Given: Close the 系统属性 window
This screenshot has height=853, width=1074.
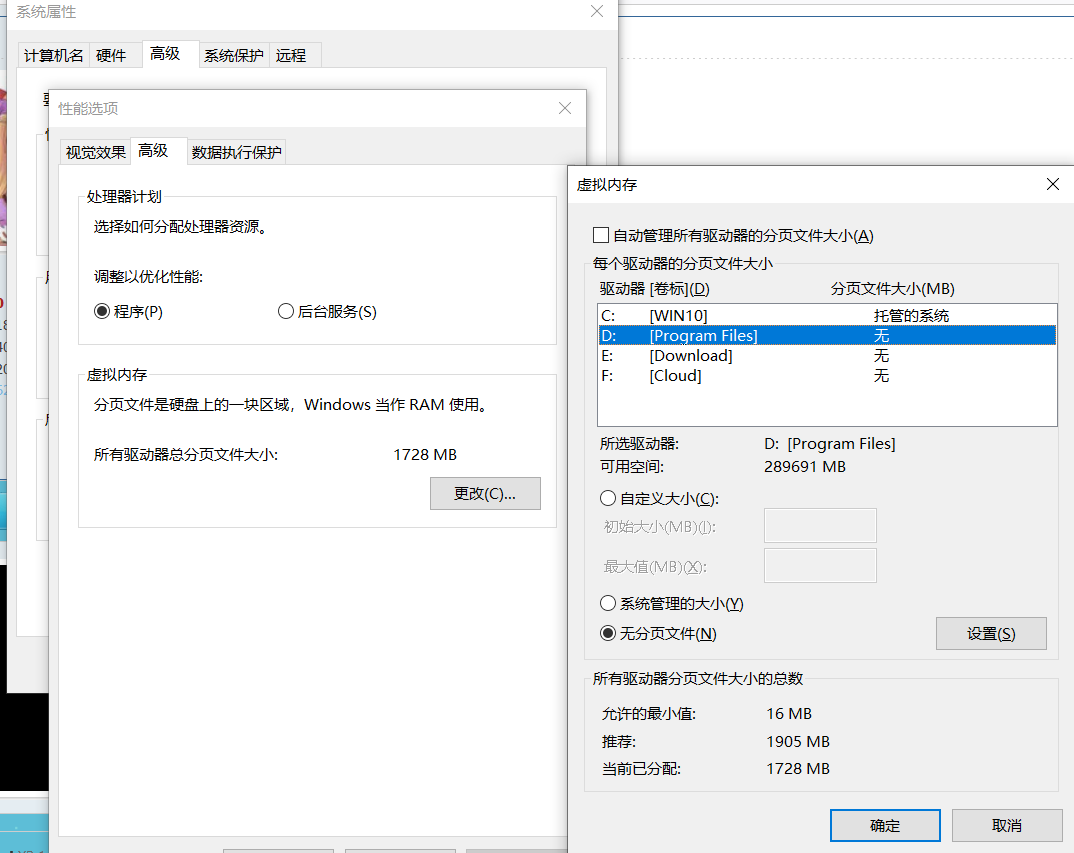Looking at the screenshot, I should click(597, 12).
